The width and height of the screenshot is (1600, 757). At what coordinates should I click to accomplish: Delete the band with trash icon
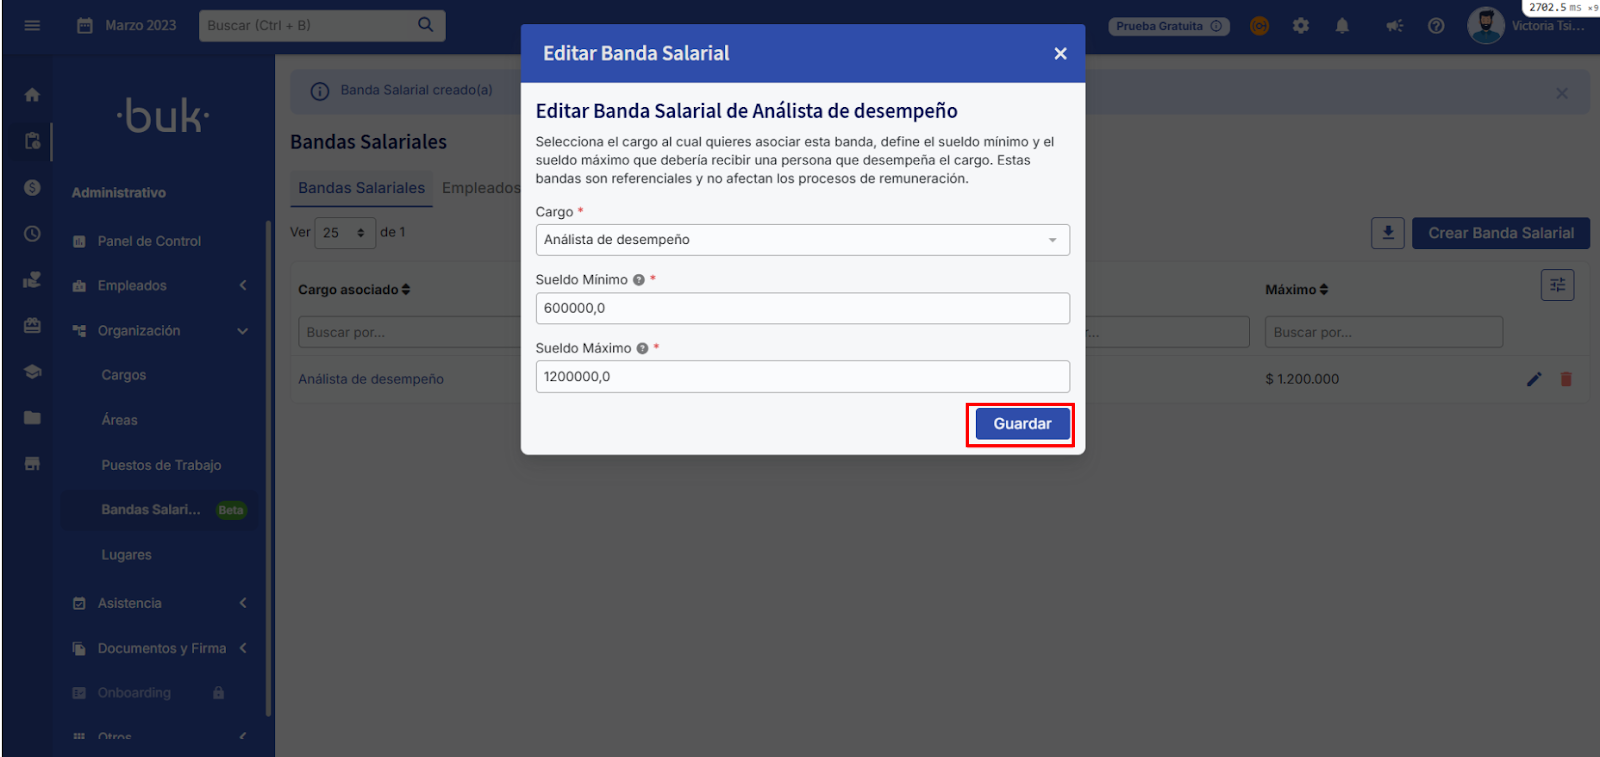coord(1566,379)
